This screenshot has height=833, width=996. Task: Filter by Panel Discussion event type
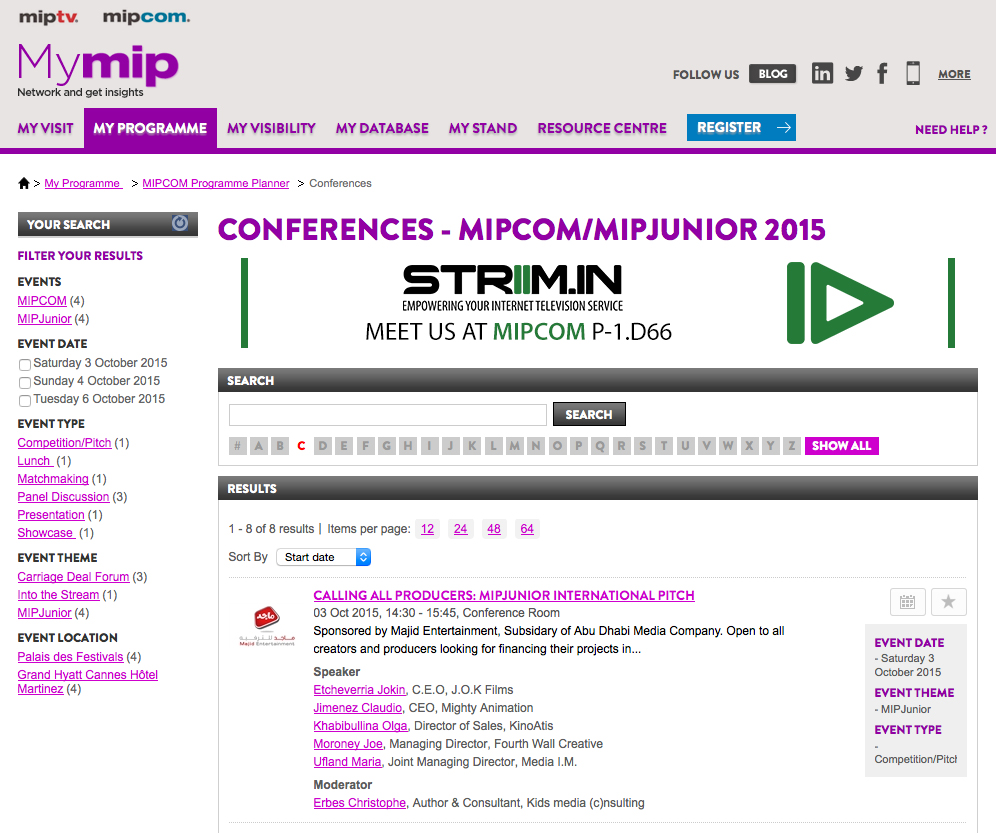coord(64,496)
